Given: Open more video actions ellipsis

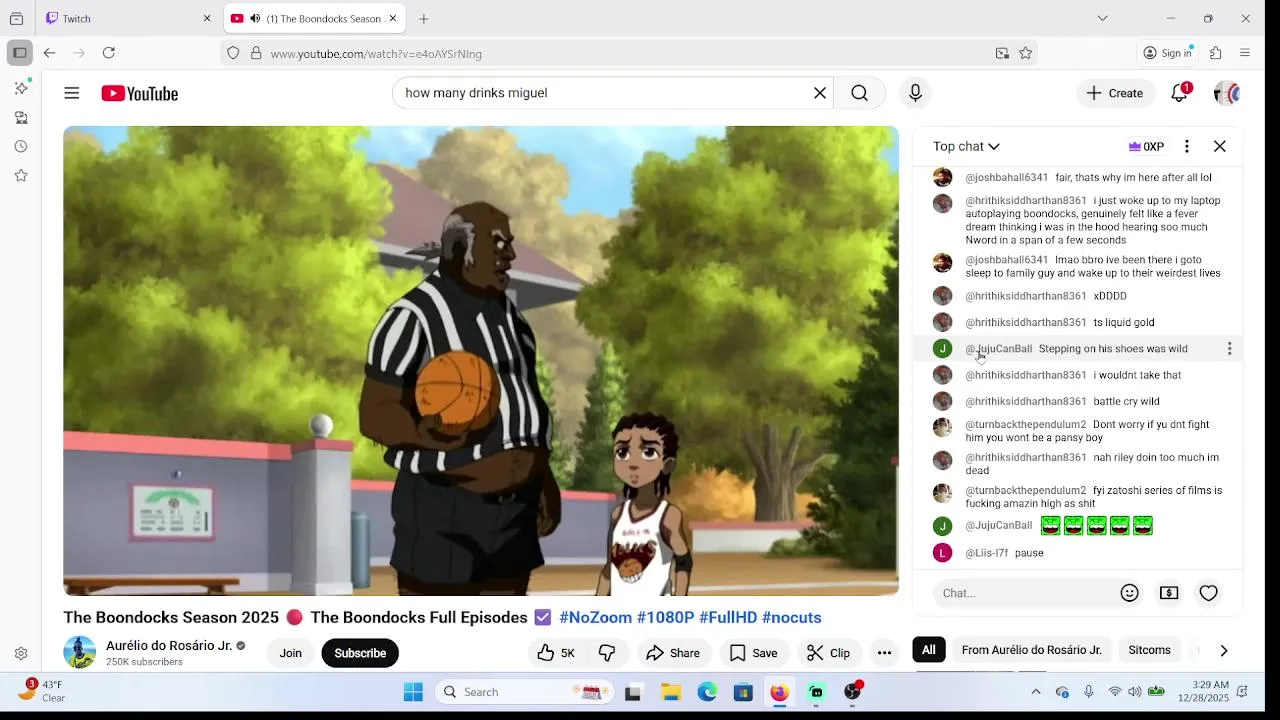Looking at the screenshot, I should [884, 653].
